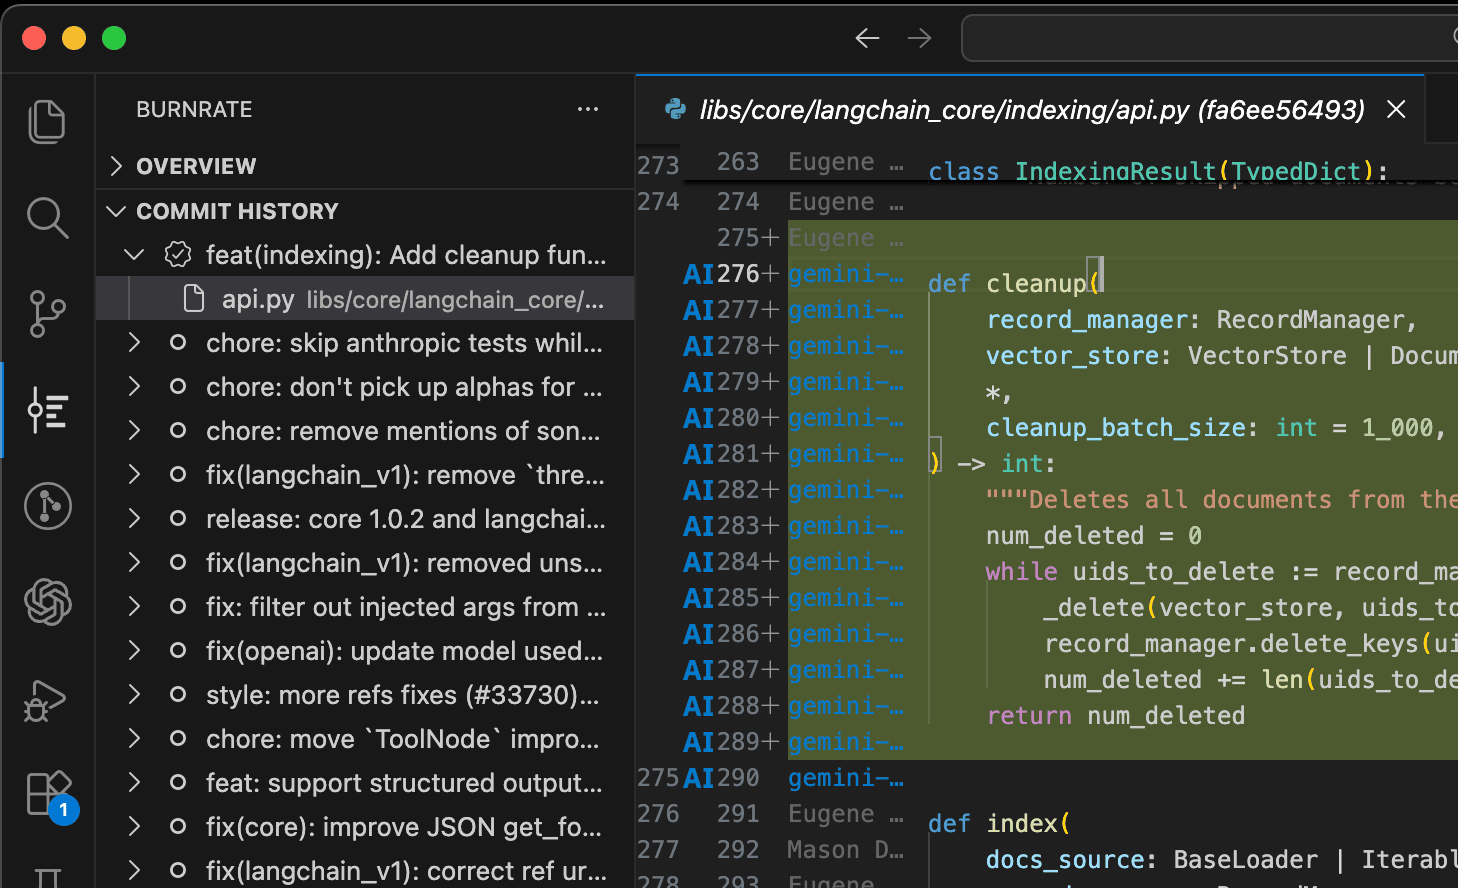Viewport: 1458px width, 888px height.
Task: Click the editor back navigation arrow
Action: pos(867,37)
